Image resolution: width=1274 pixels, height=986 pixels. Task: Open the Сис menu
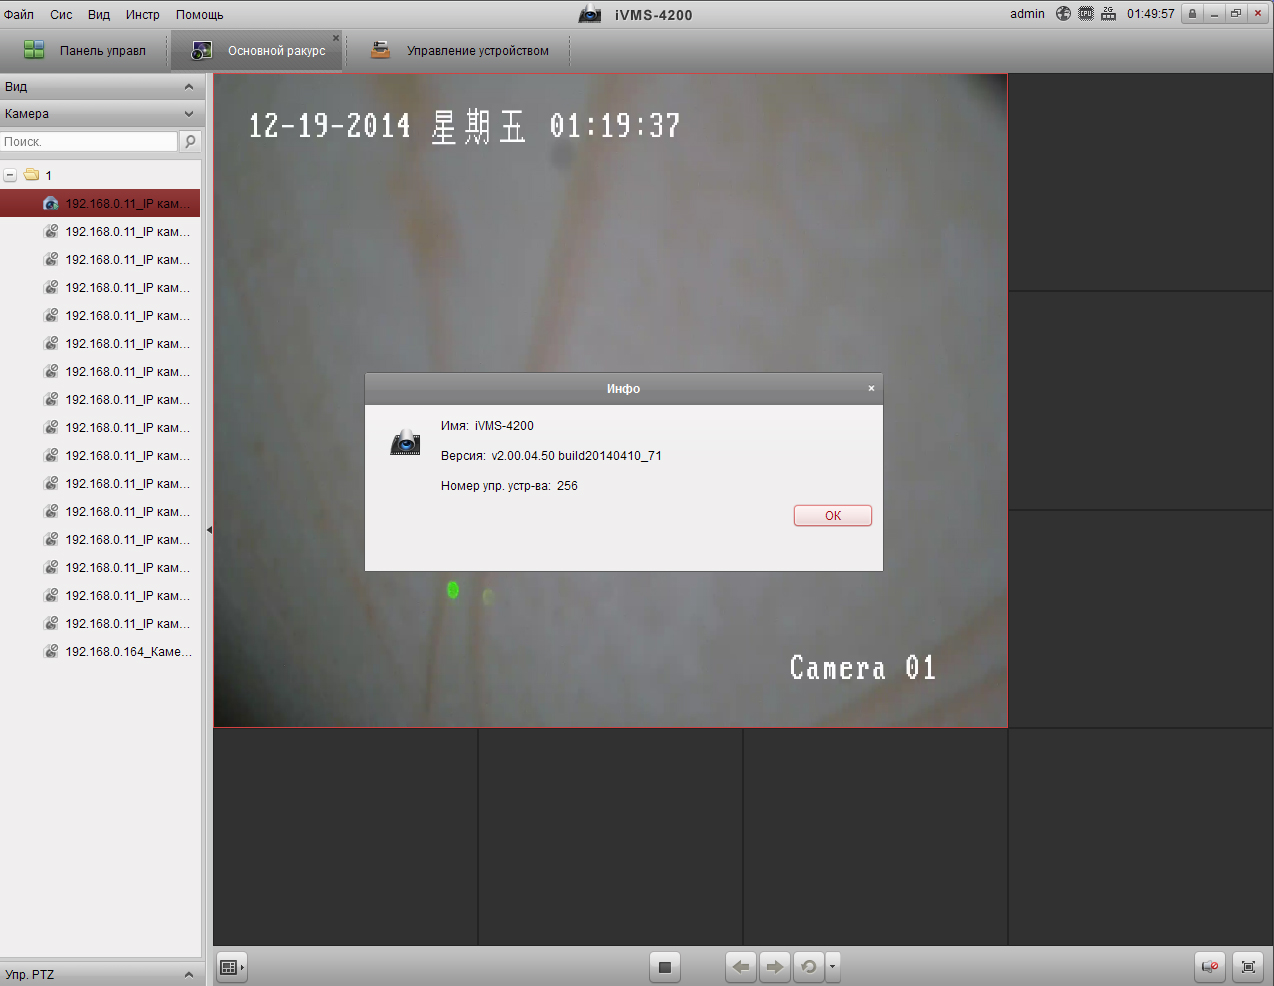[x=61, y=15]
